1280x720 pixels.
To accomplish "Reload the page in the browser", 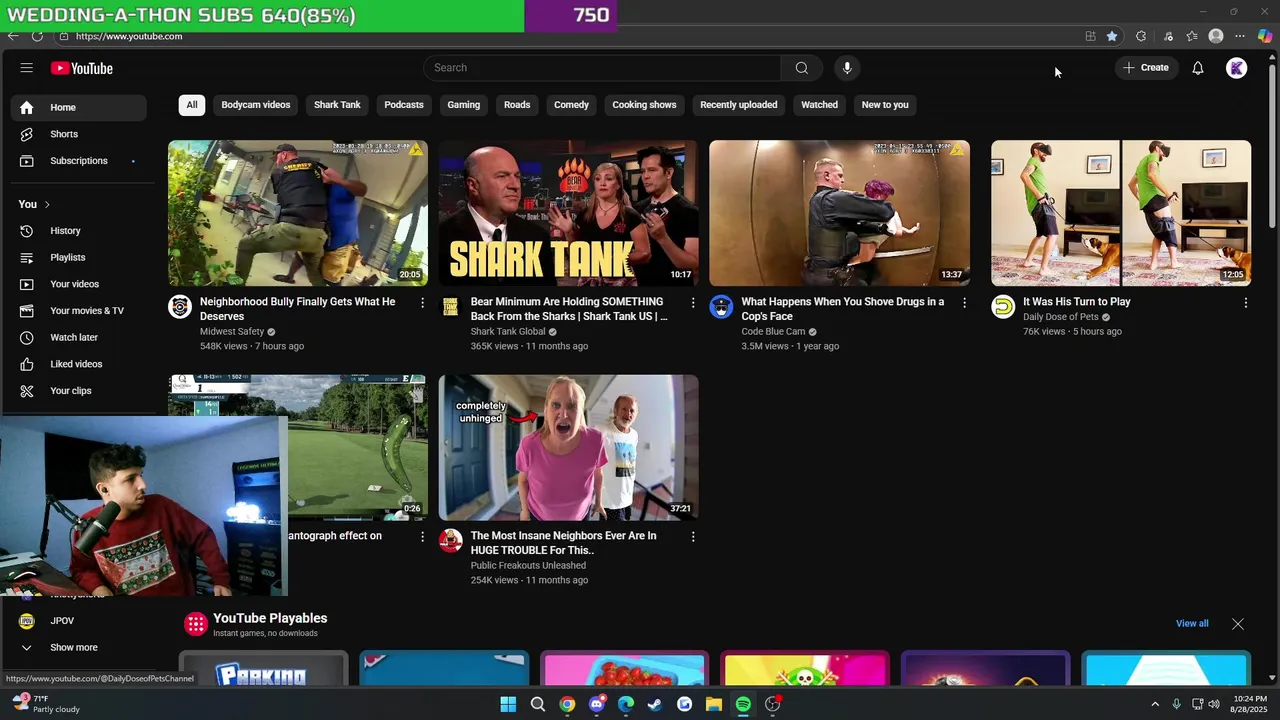I will point(37,36).
